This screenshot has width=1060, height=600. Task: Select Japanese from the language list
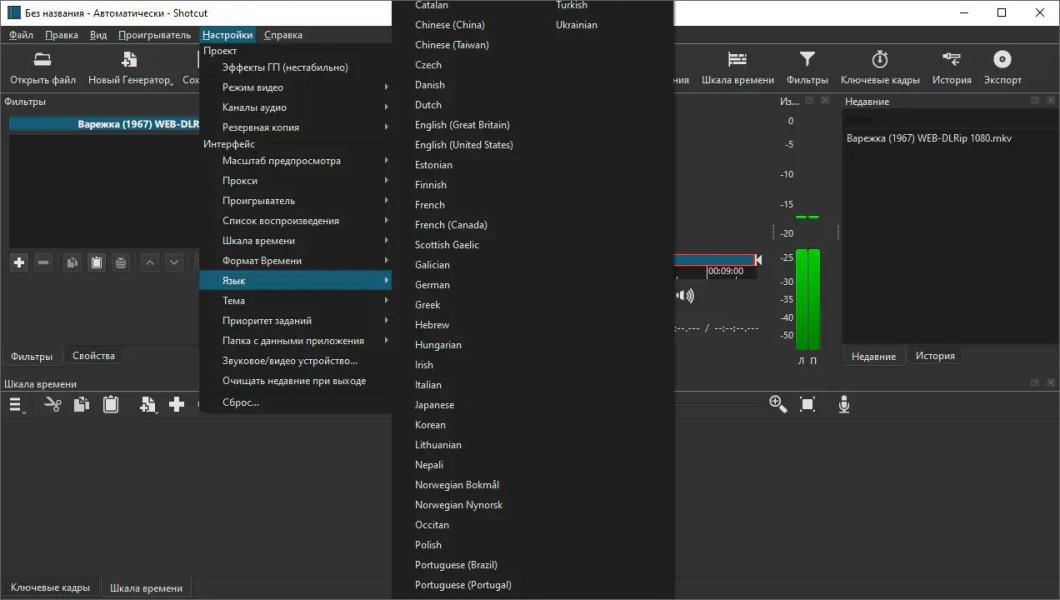434,405
